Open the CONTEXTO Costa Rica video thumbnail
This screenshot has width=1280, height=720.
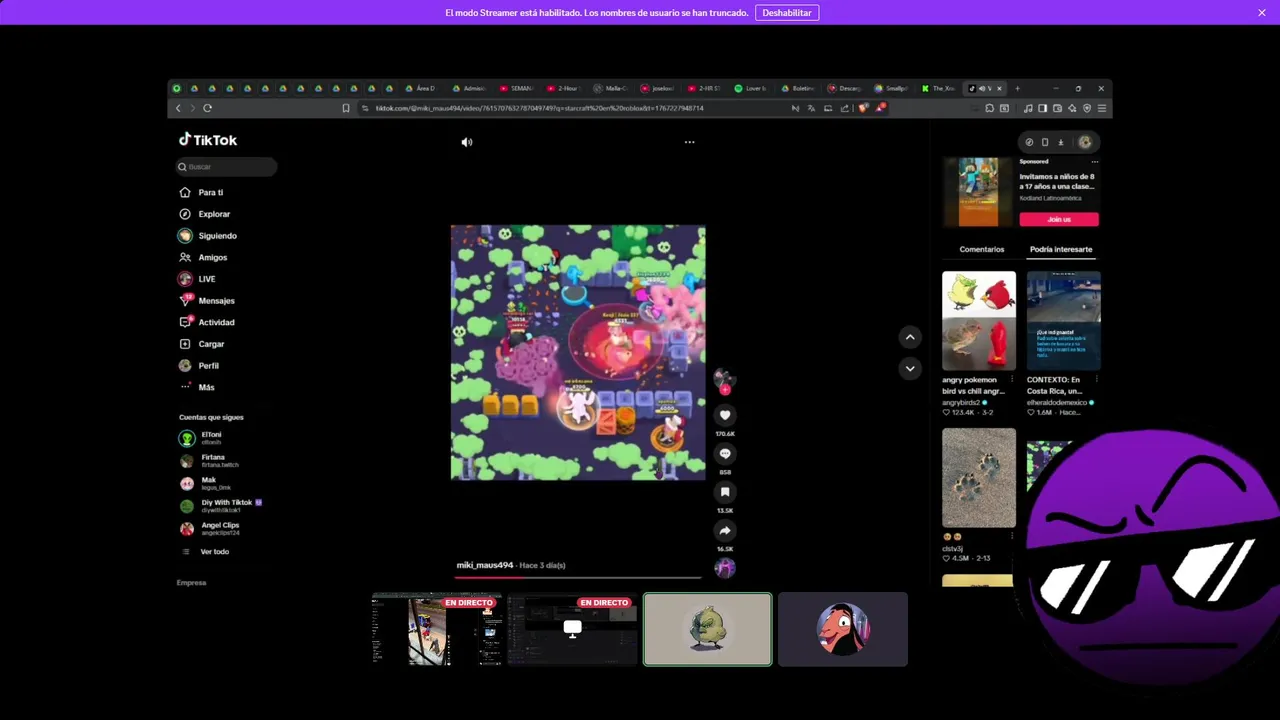(x=1064, y=320)
